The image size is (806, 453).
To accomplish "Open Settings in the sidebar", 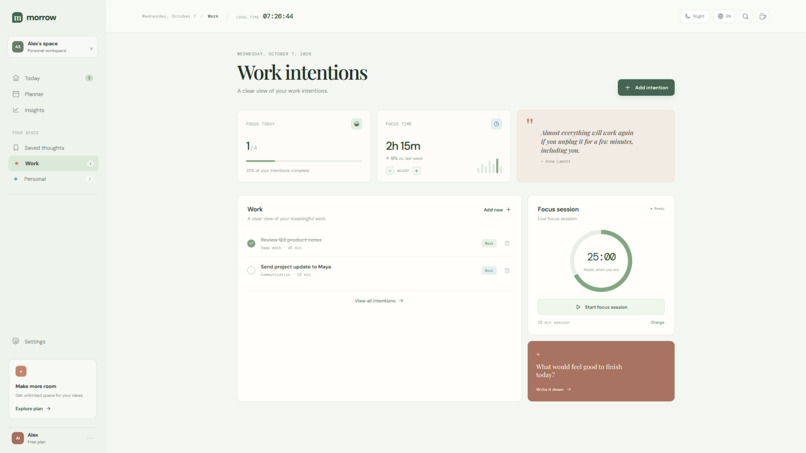I will point(53,341).
